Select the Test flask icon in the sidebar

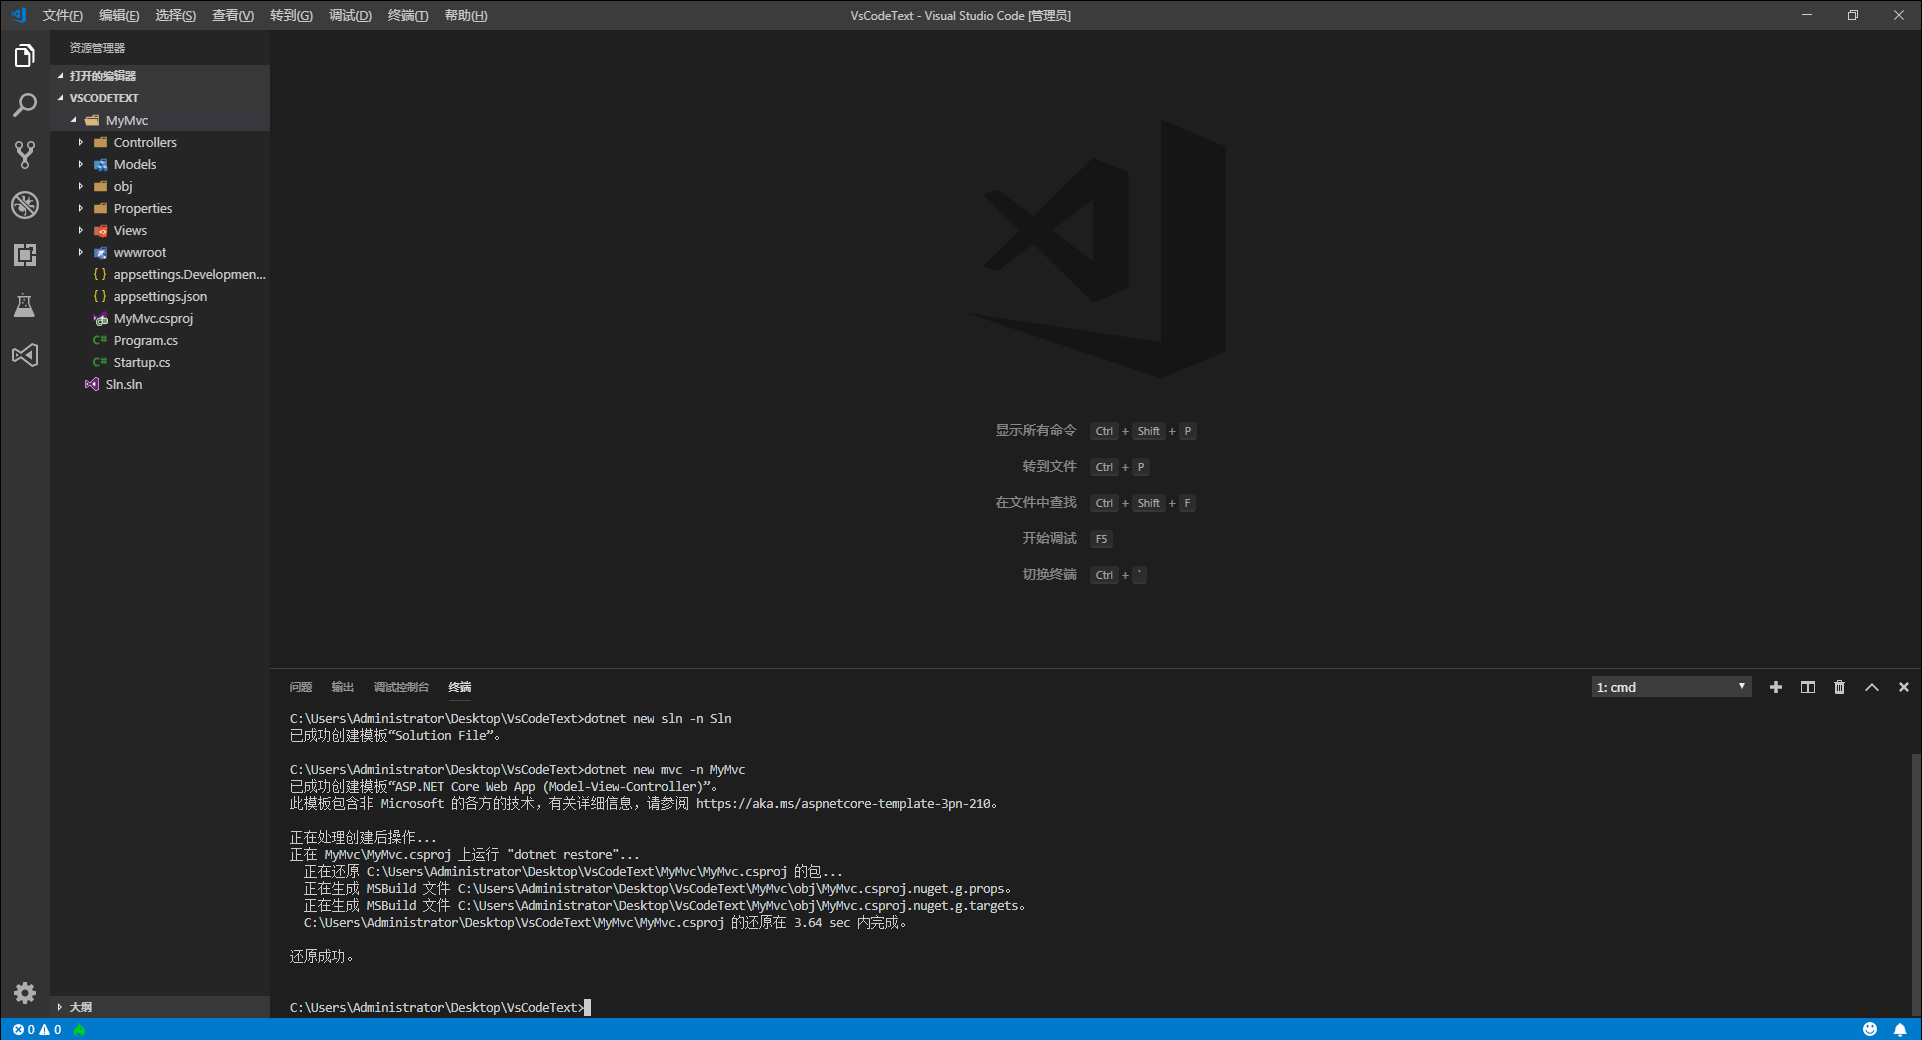(24, 305)
